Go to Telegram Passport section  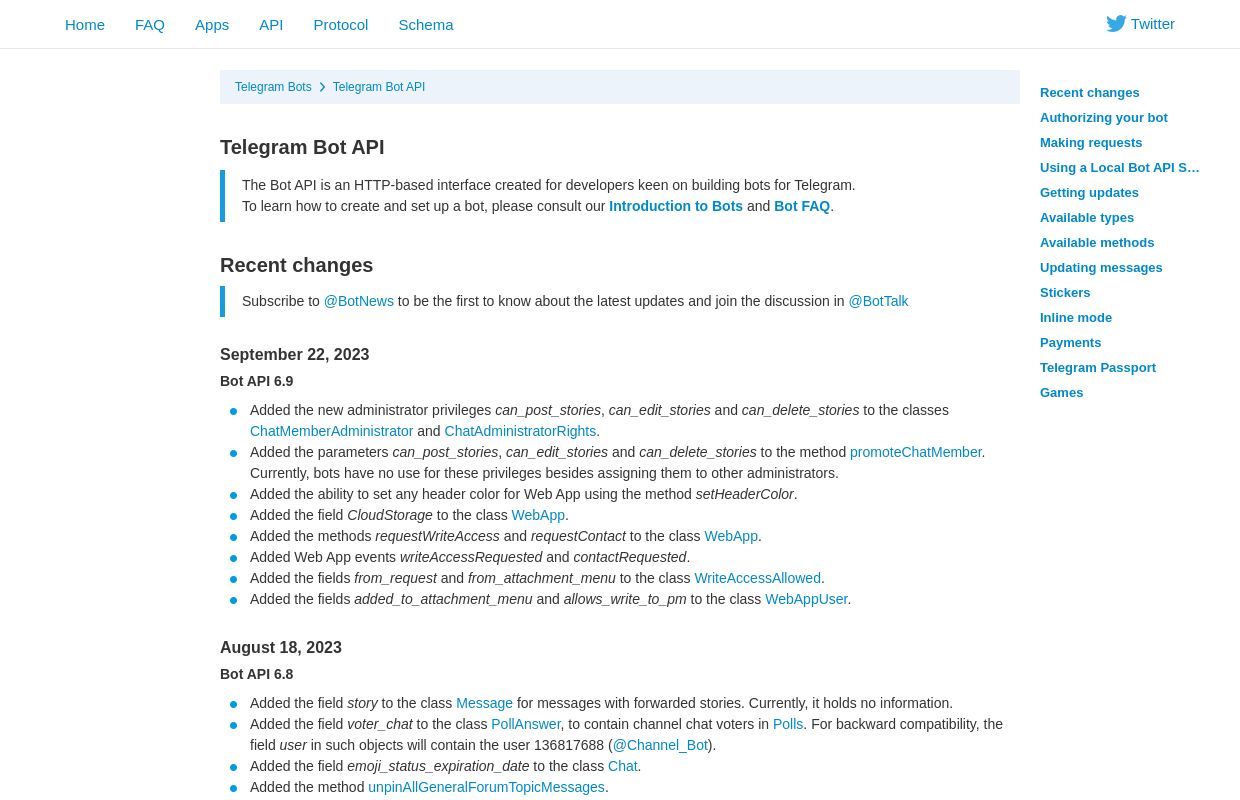point(1098,367)
